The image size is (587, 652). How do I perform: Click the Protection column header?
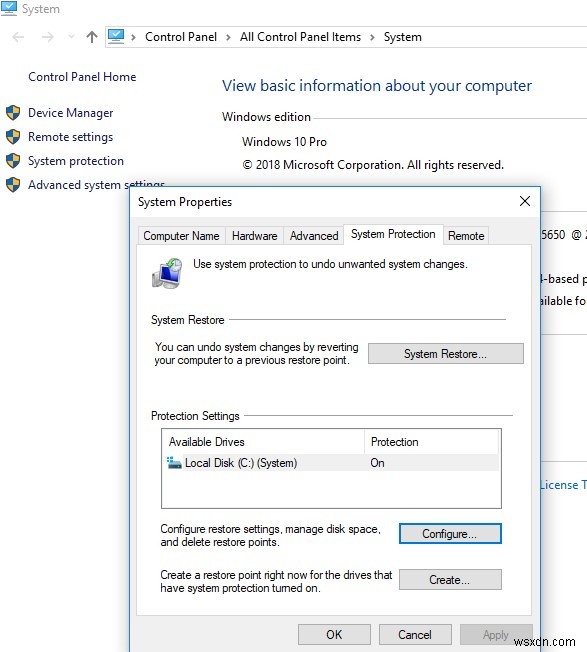[432, 442]
